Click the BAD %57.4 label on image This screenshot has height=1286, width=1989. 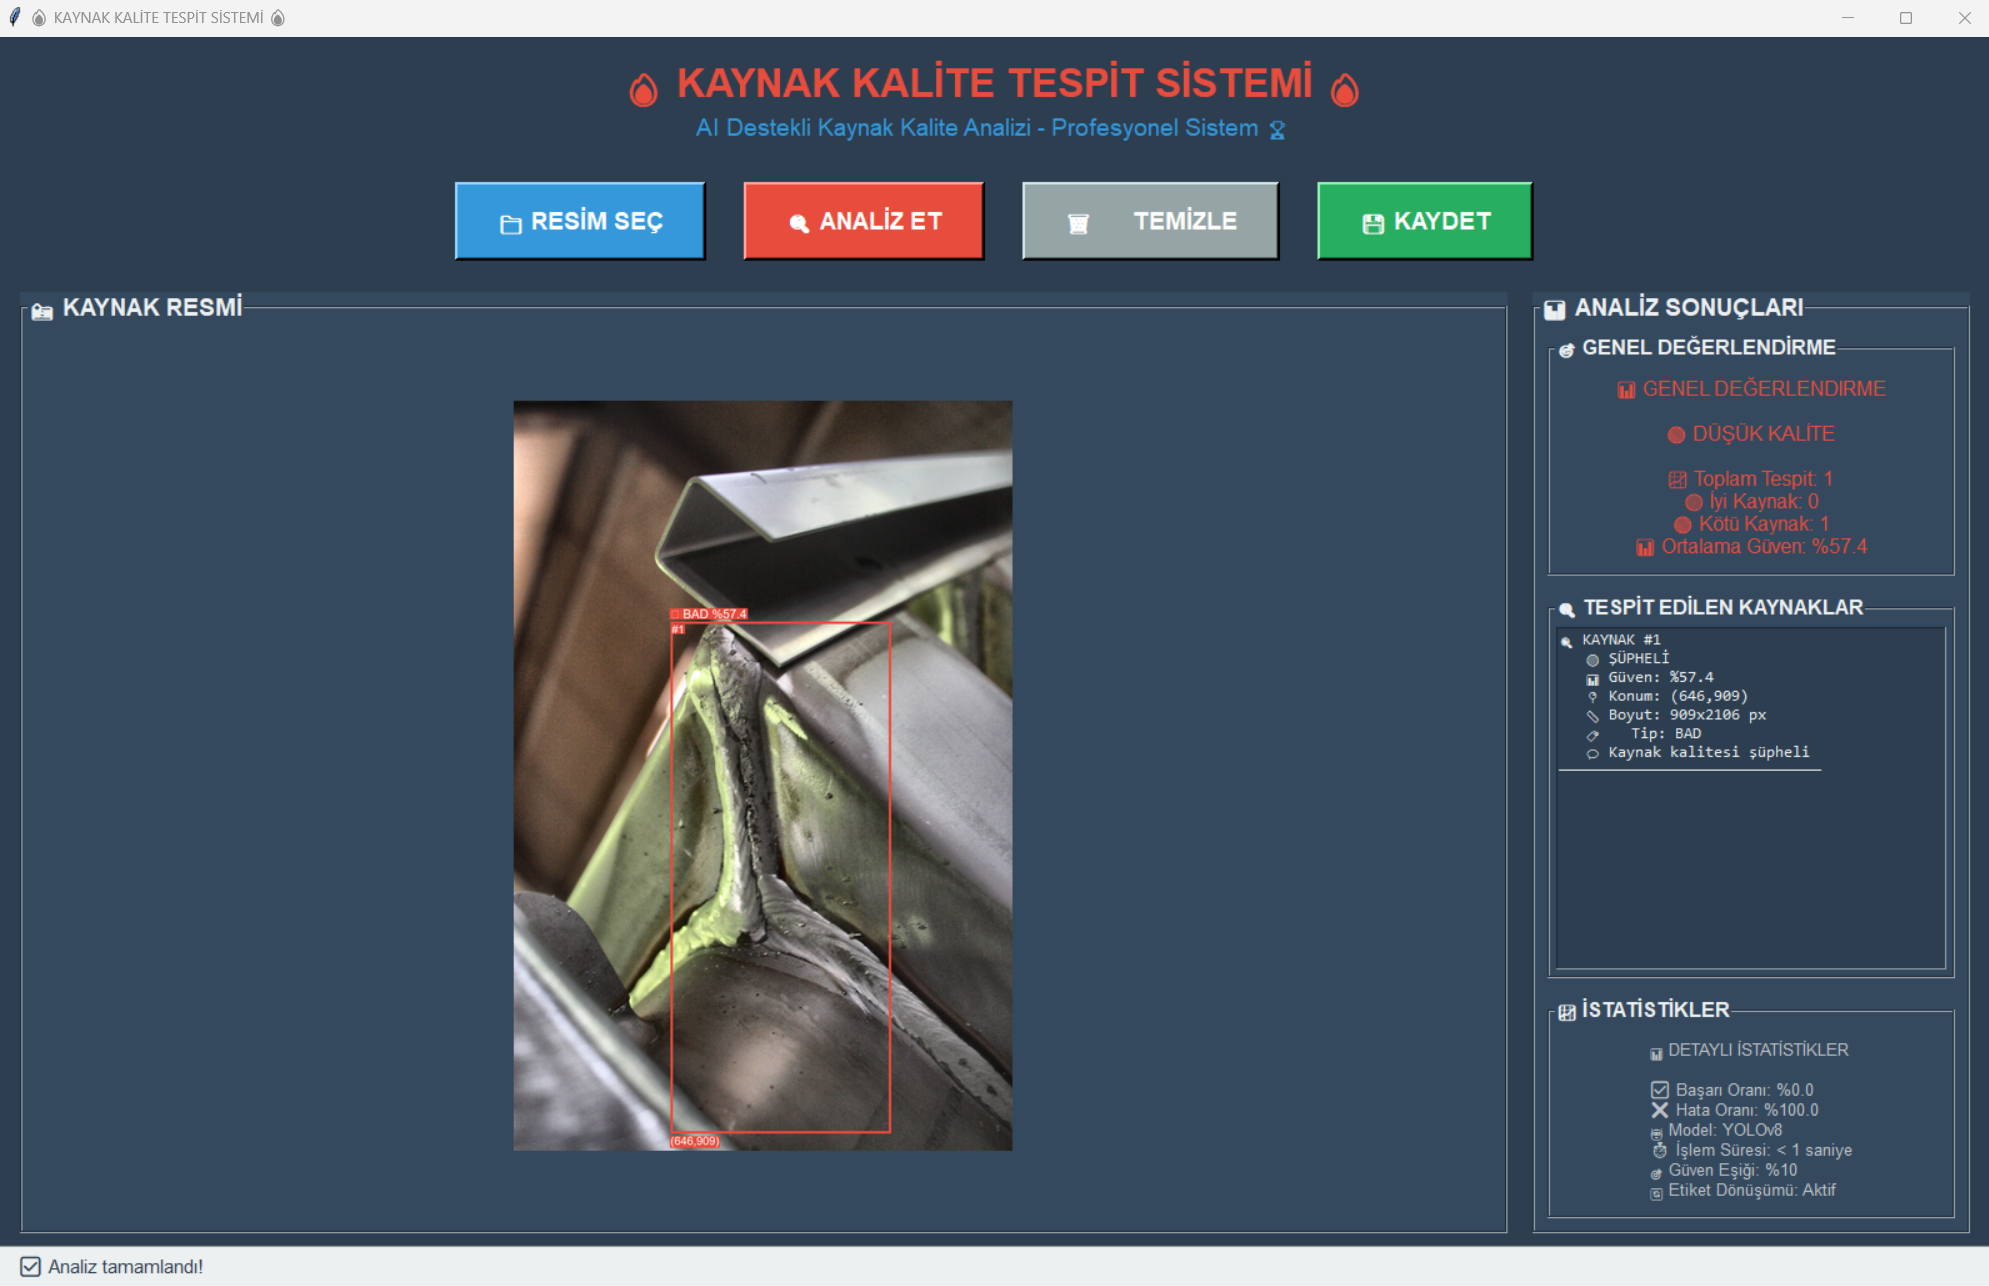[x=709, y=614]
